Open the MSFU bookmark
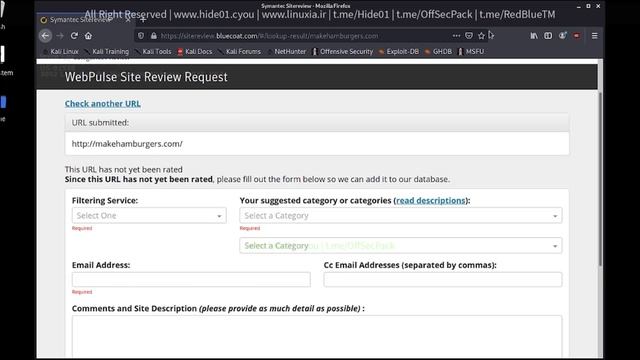The width and height of the screenshot is (640, 360). (x=471, y=51)
